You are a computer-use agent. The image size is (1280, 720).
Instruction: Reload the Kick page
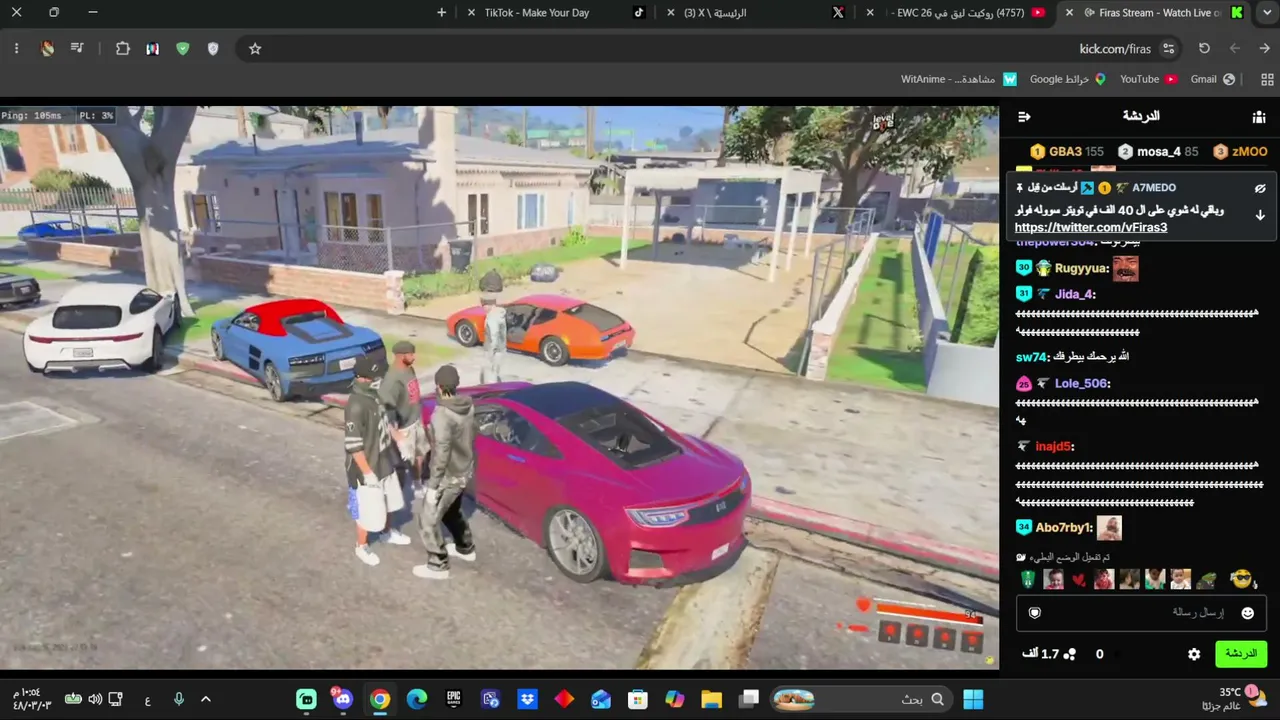(x=1204, y=48)
